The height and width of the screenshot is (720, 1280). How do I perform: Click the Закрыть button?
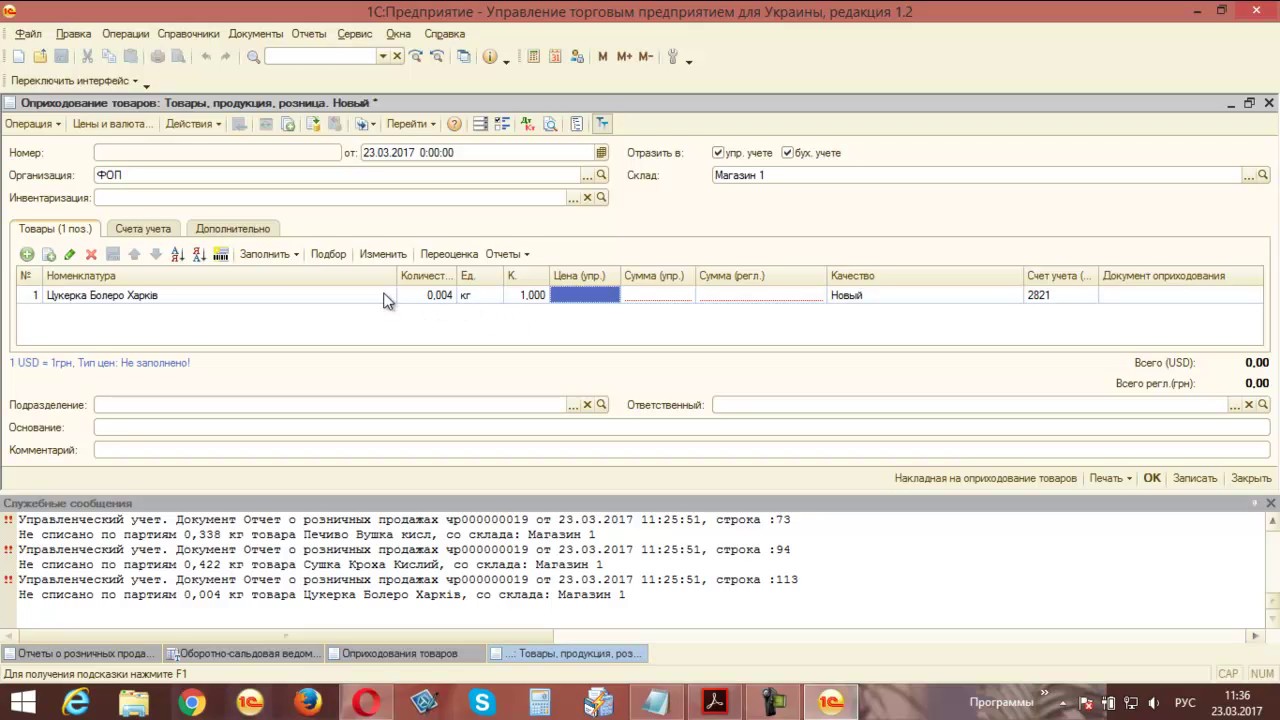1251,479
